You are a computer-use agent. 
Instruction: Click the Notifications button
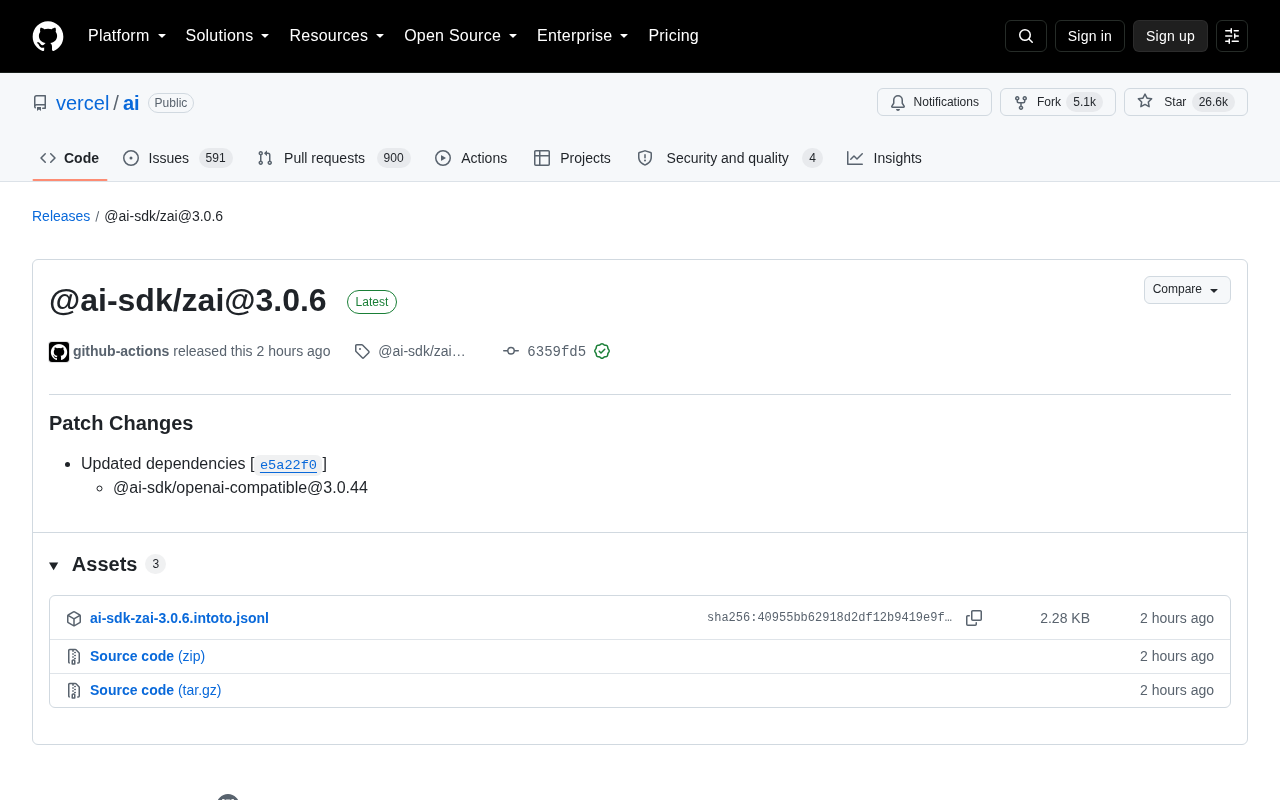934,102
